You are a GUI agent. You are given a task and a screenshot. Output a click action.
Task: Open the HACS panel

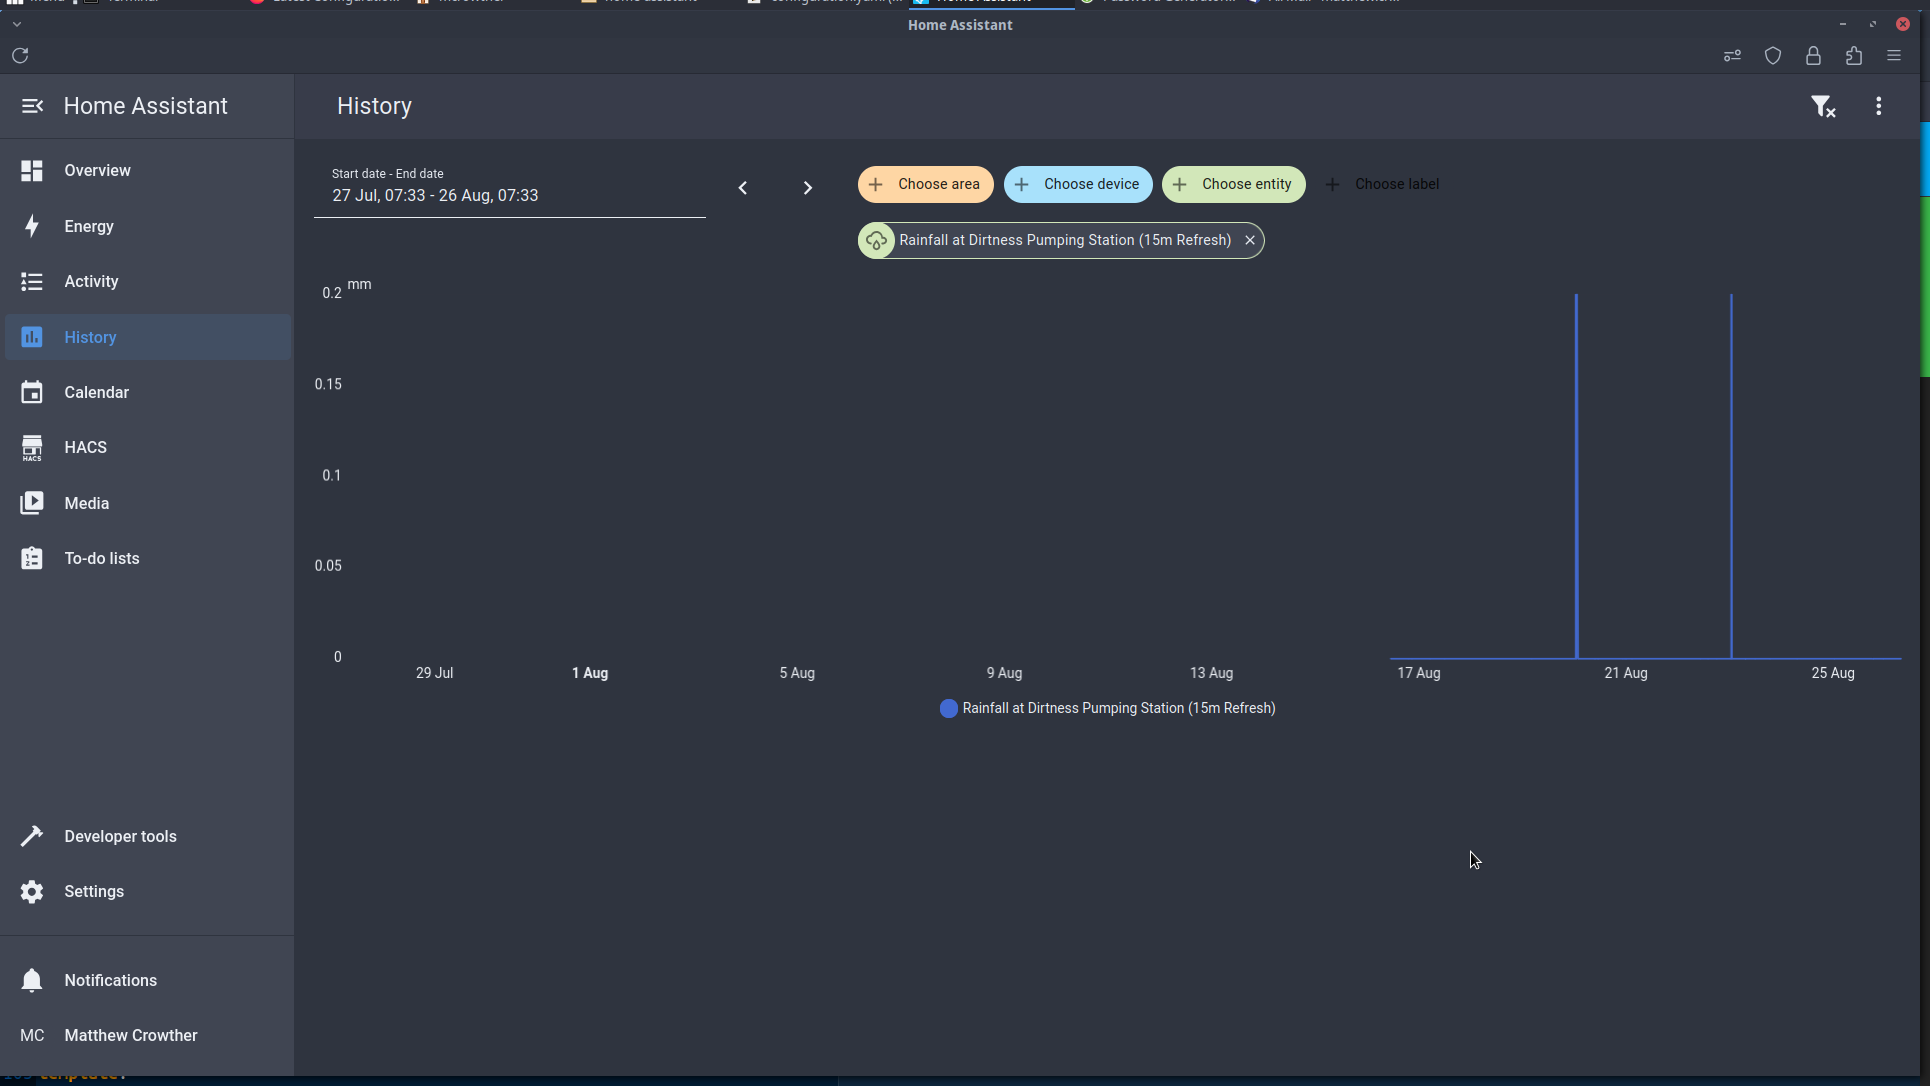pyautogui.click(x=85, y=447)
